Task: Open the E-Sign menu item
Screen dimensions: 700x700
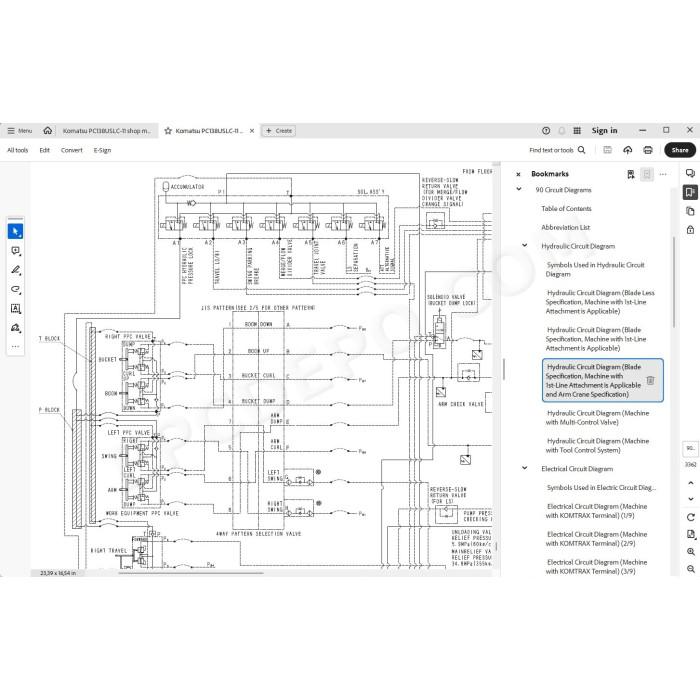Action: (x=102, y=150)
